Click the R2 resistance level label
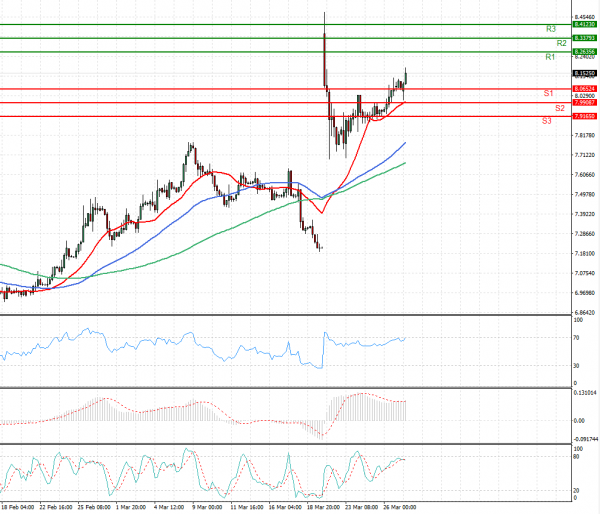 (x=561, y=43)
